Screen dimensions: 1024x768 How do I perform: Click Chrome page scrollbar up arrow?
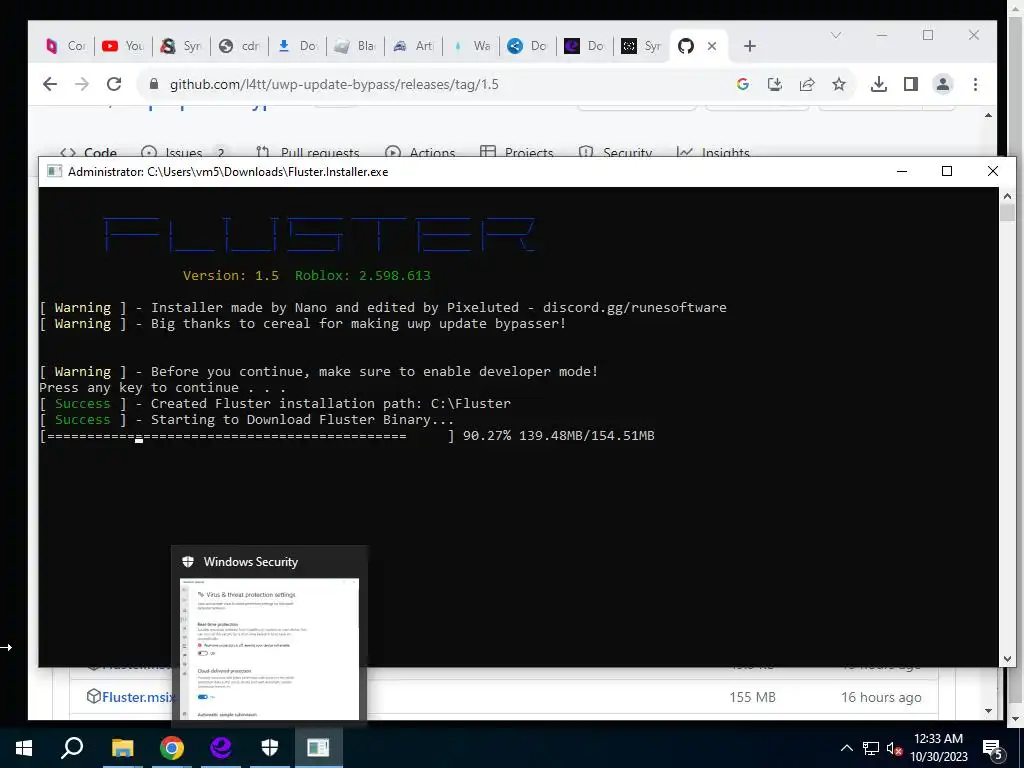click(988, 115)
